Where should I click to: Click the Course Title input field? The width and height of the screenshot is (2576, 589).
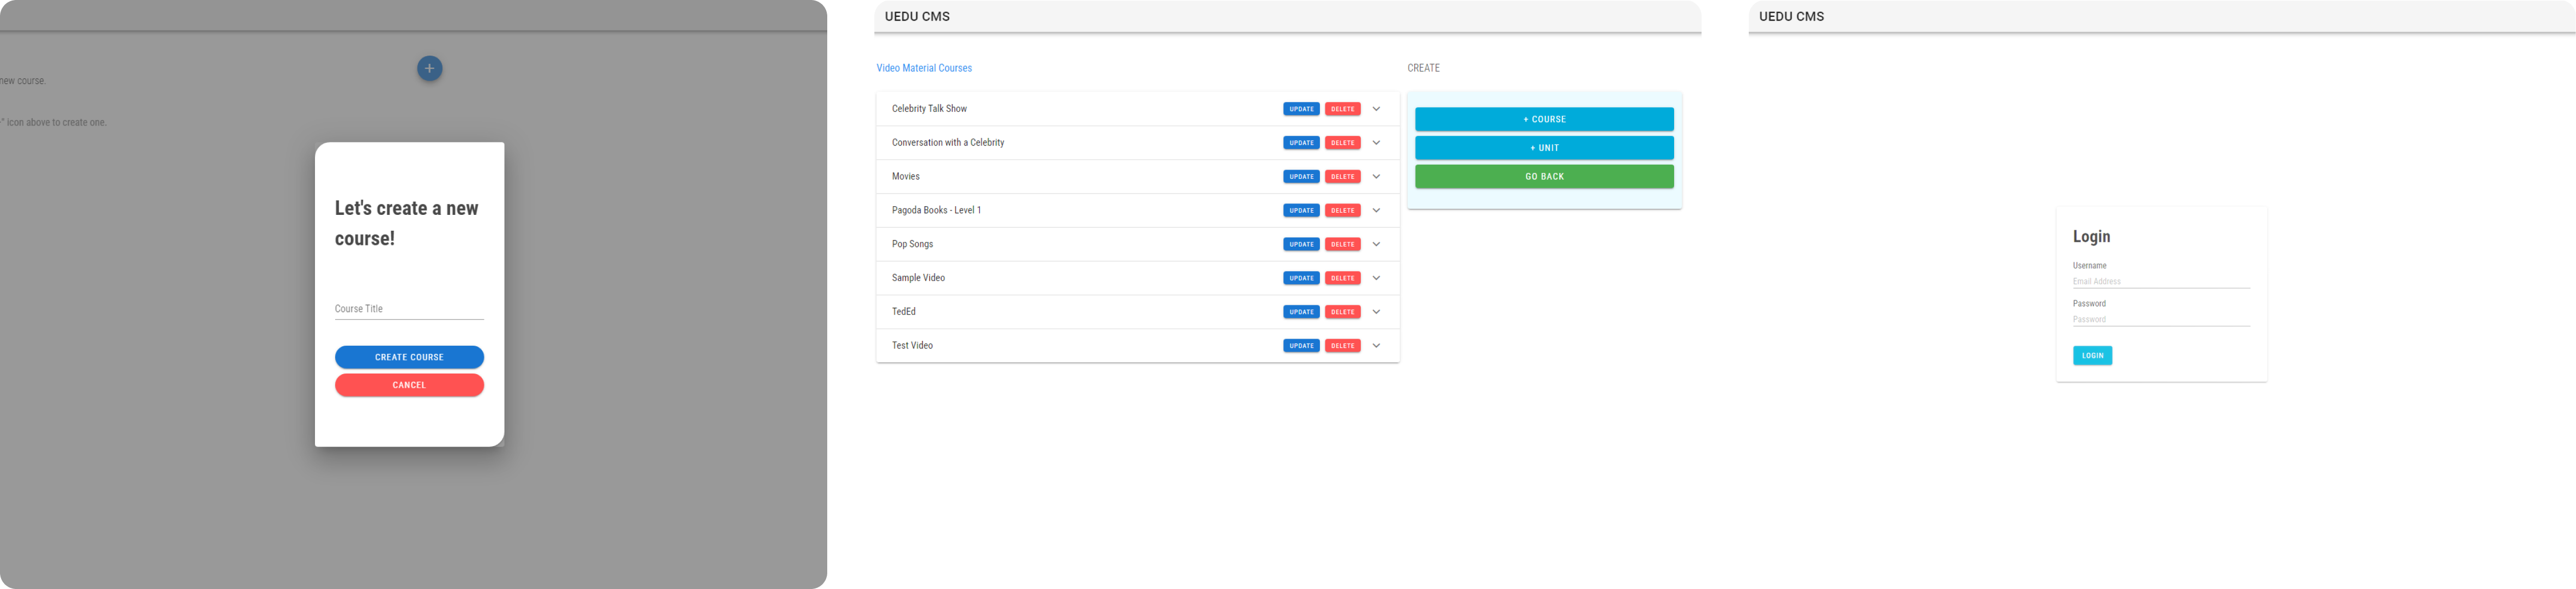pyautogui.click(x=409, y=308)
